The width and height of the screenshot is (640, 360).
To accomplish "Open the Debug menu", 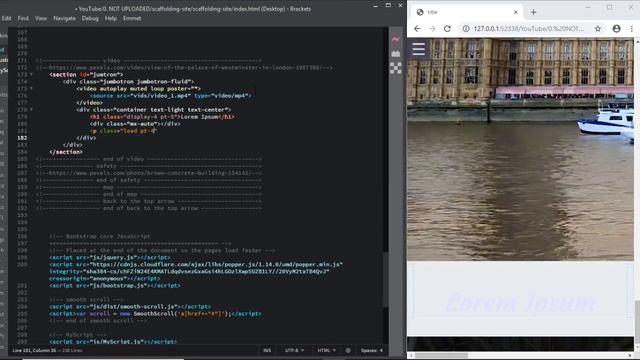I will (x=90, y=18).
